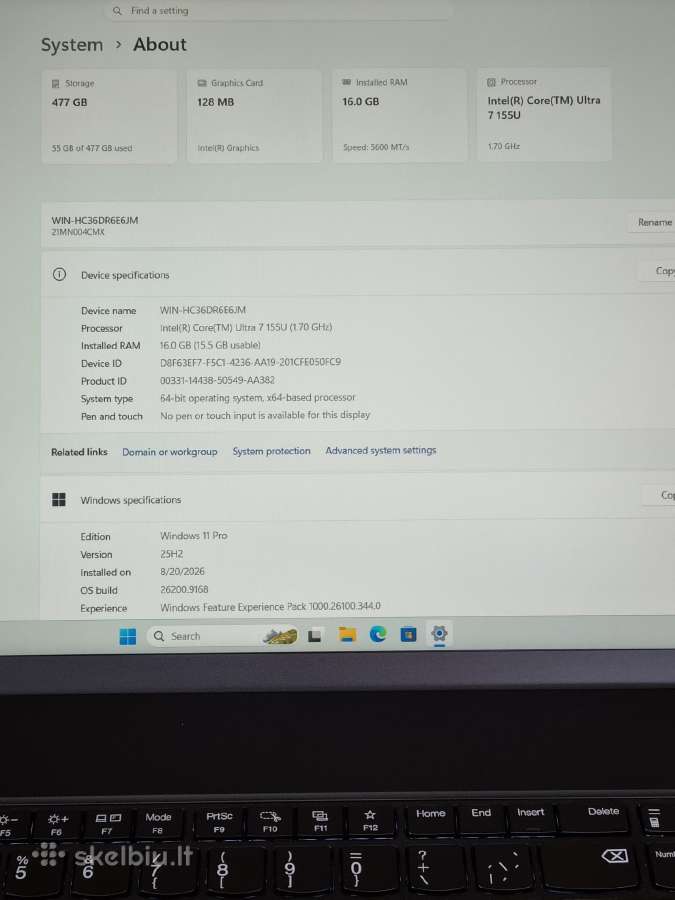Click the Windows specifications logo icon
Screen dimensions: 675x900
[x=59, y=499]
